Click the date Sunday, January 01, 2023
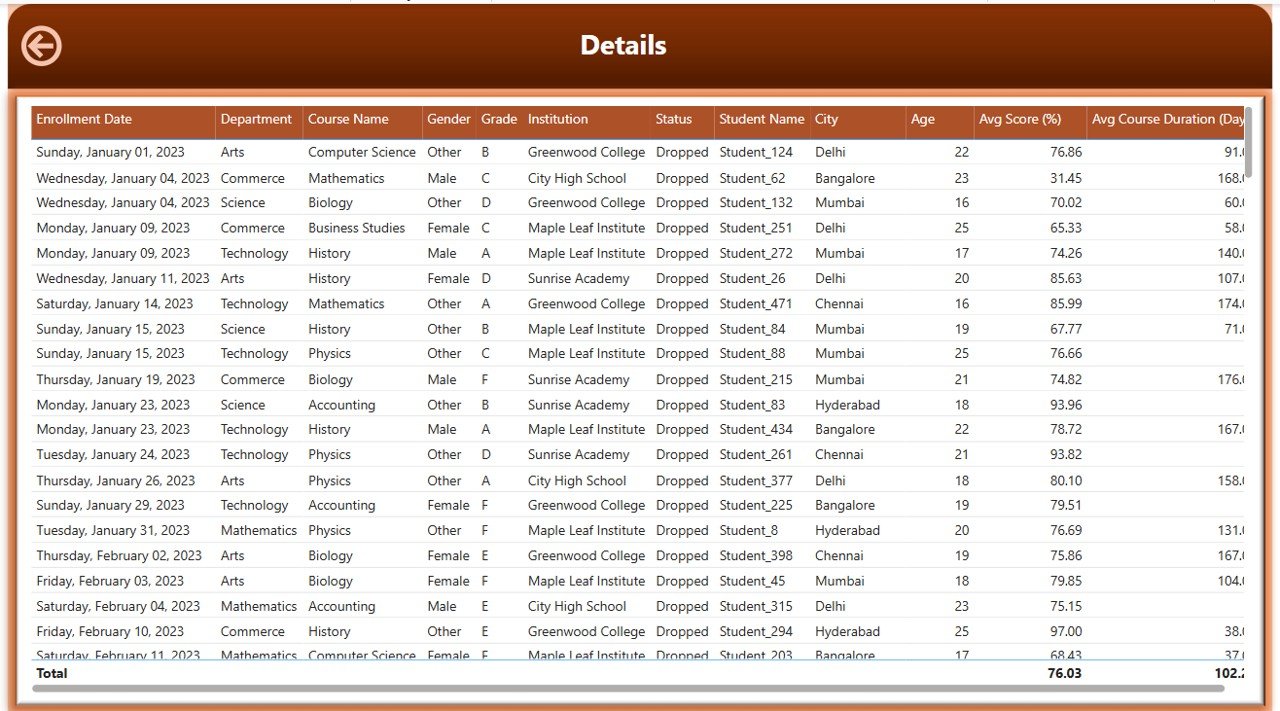Viewport: 1280px width, 711px height. coord(110,152)
